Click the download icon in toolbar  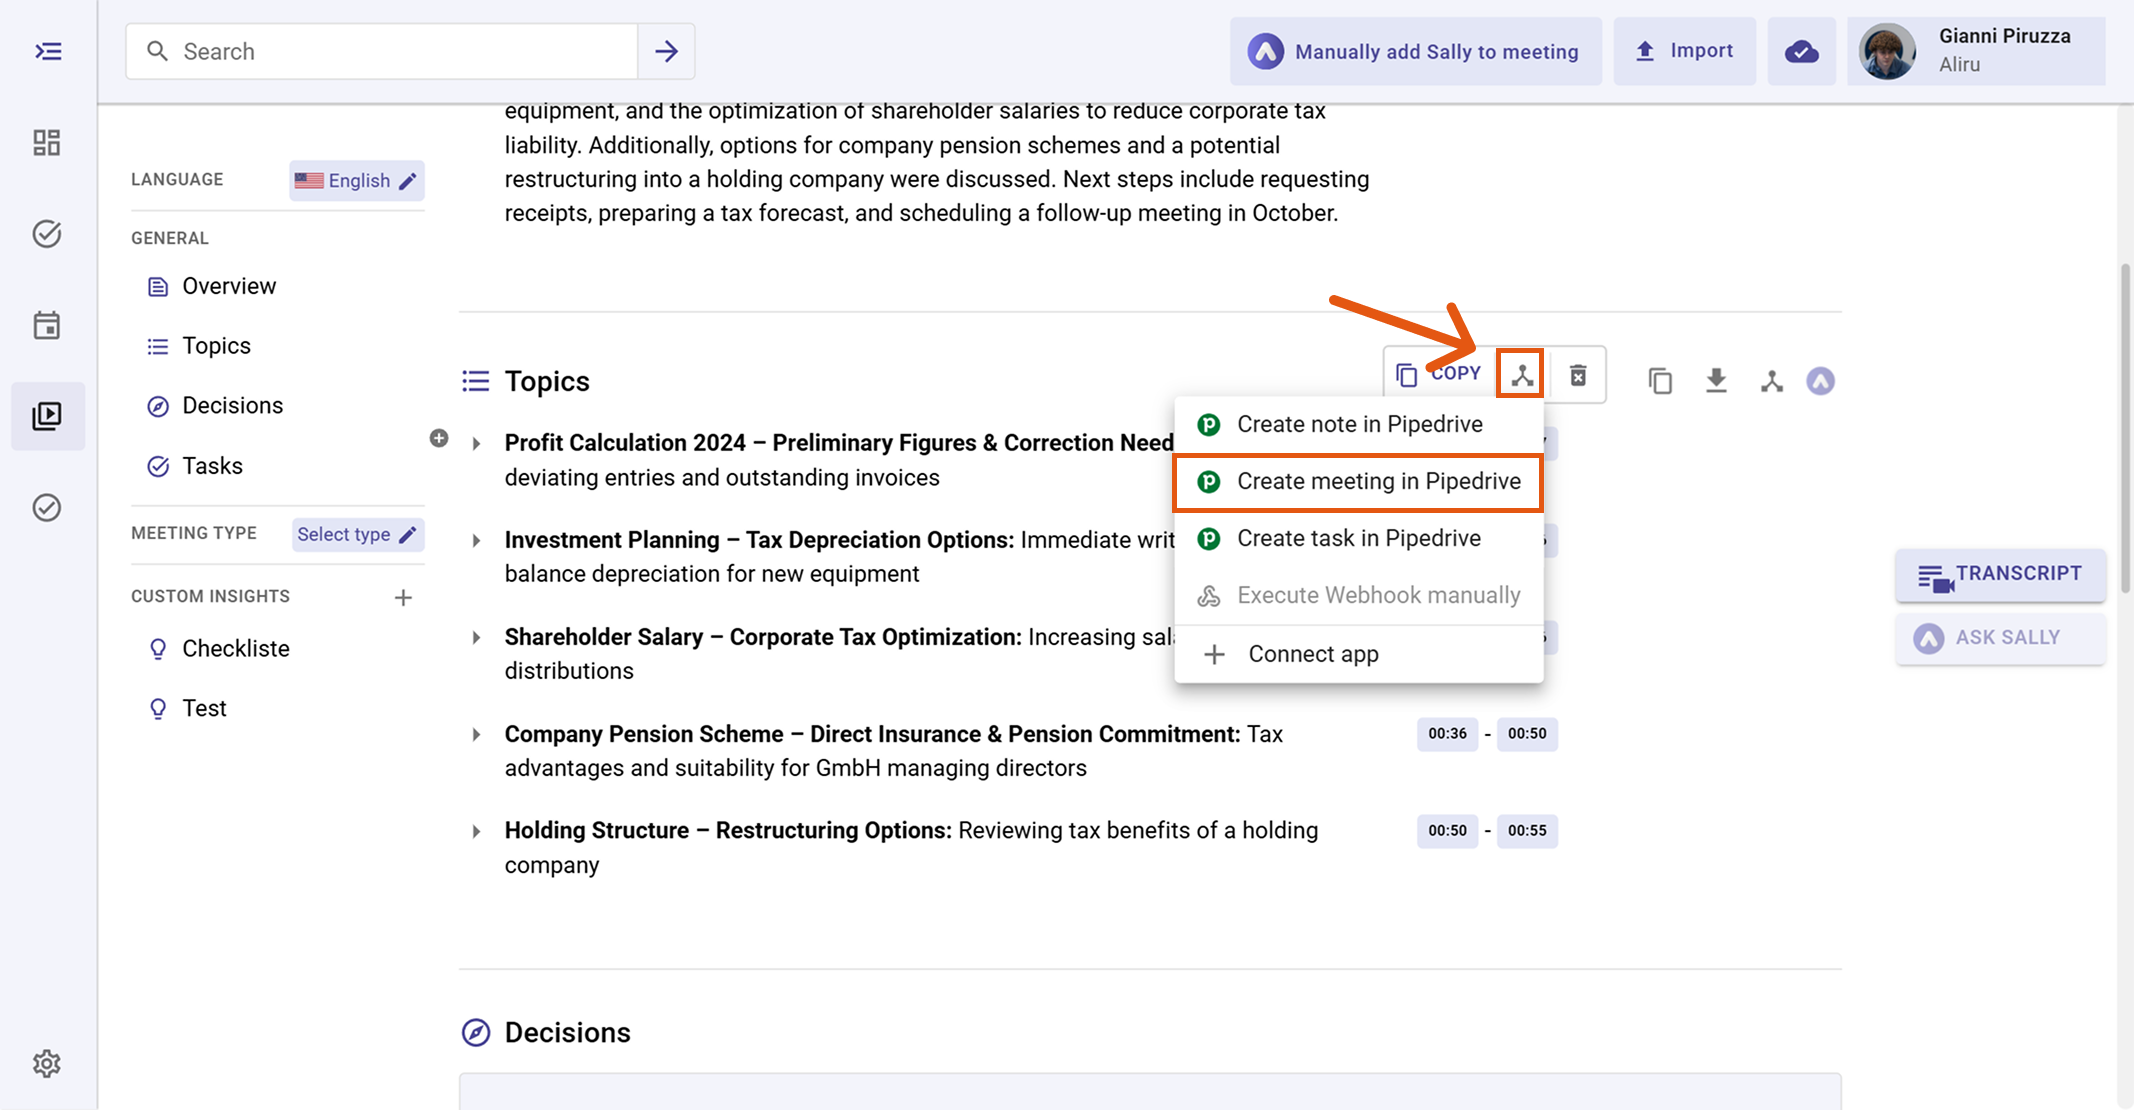1716,381
